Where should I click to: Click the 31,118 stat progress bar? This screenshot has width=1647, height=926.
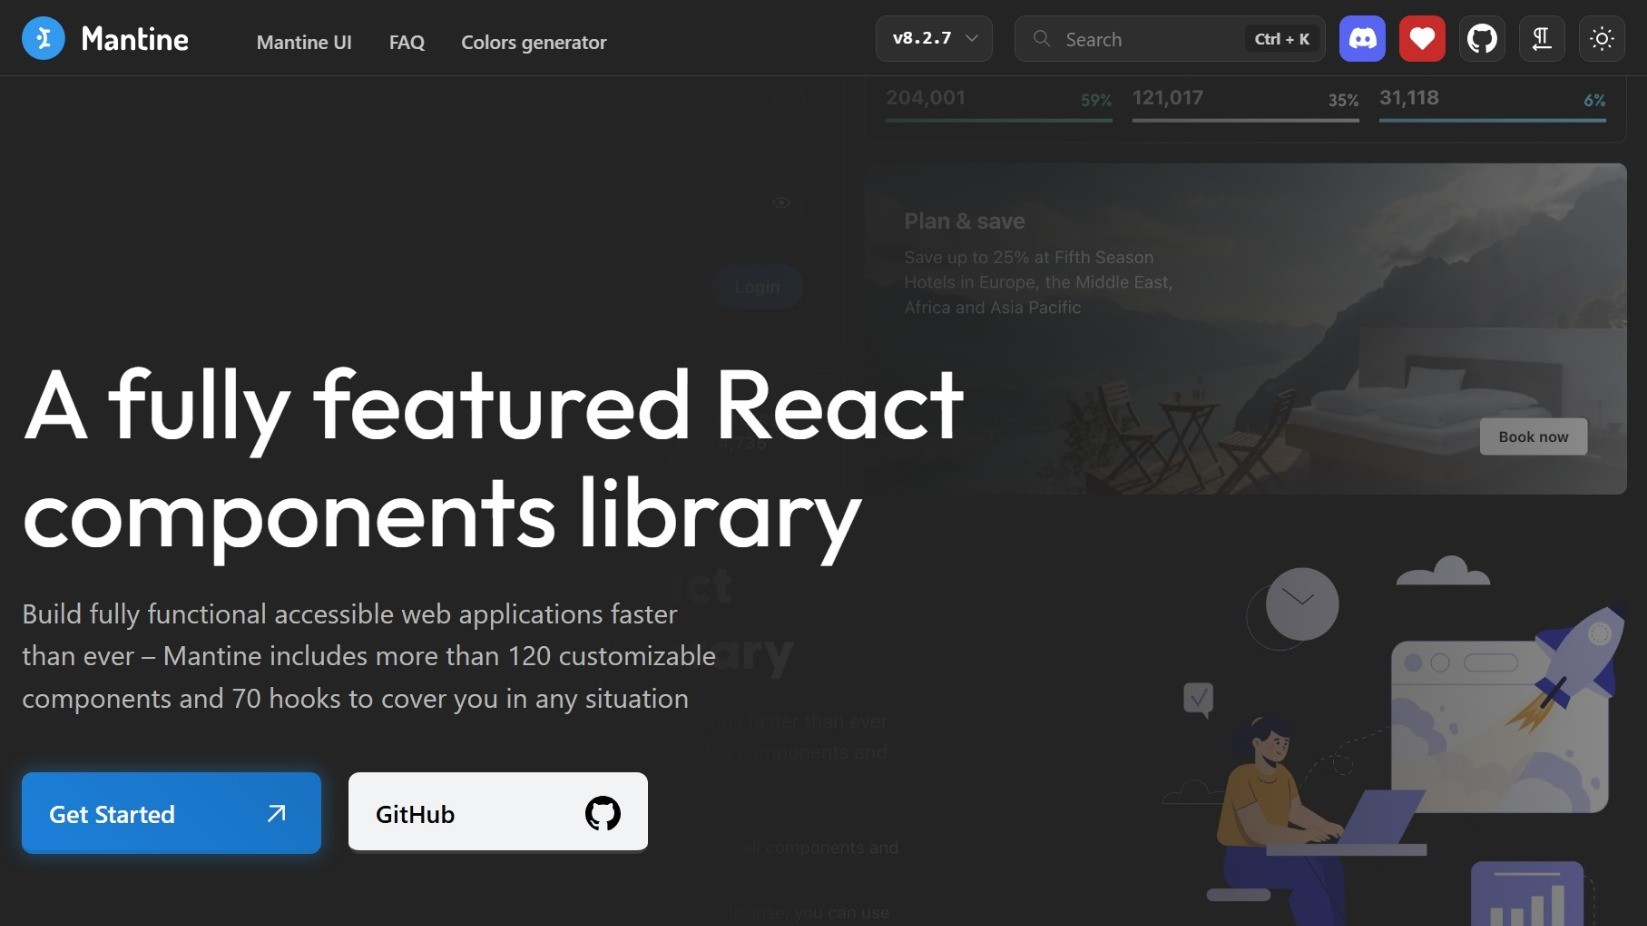(1493, 120)
